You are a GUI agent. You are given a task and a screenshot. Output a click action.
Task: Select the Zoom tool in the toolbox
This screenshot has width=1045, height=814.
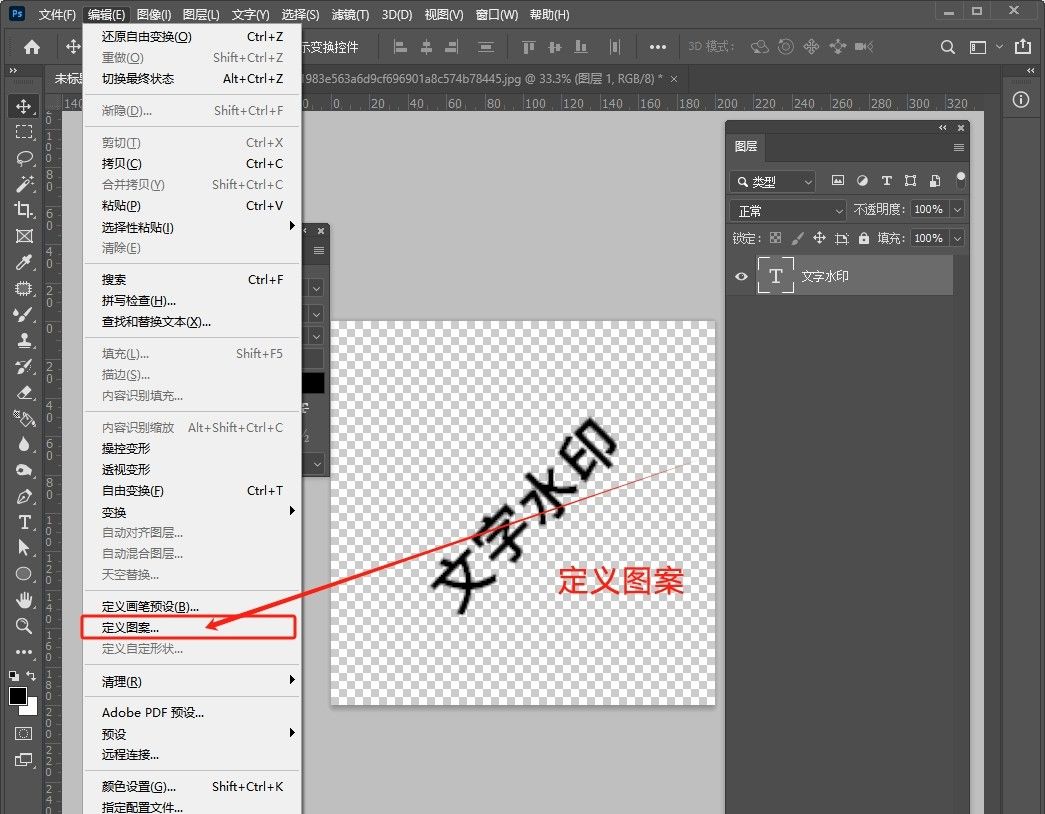click(24, 625)
